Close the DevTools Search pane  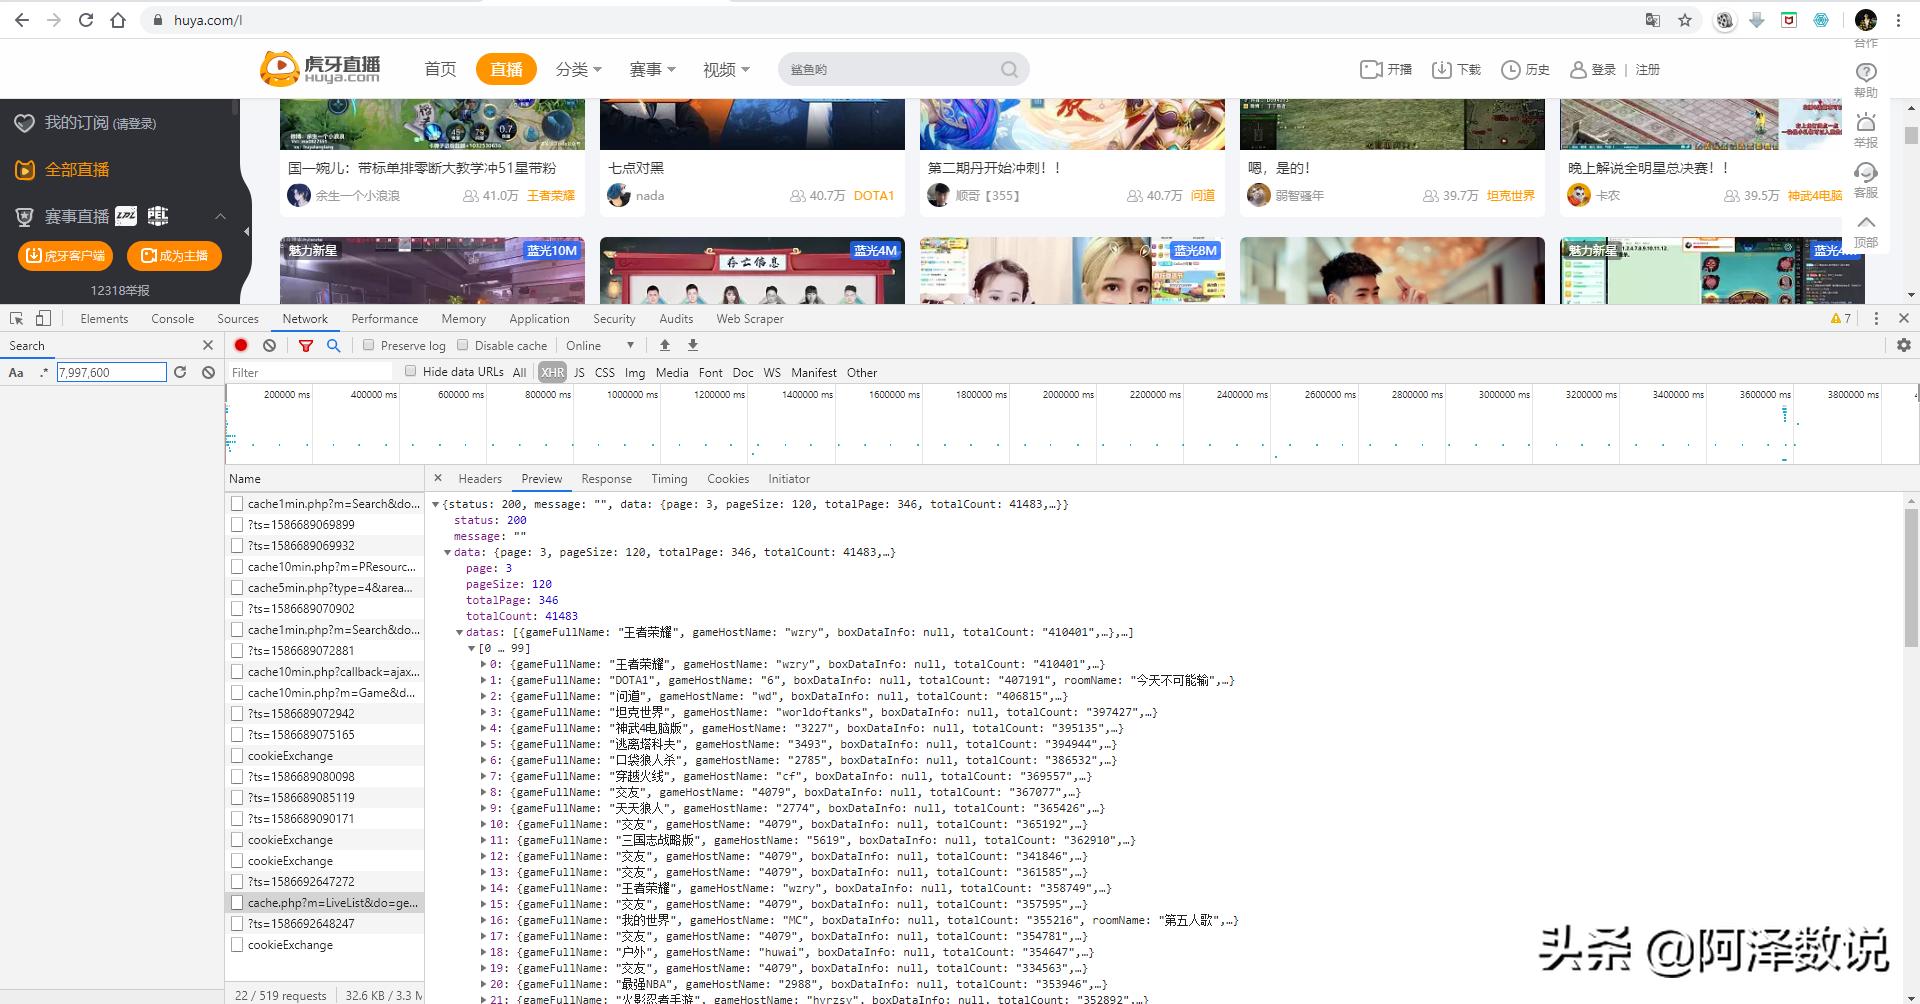(208, 345)
